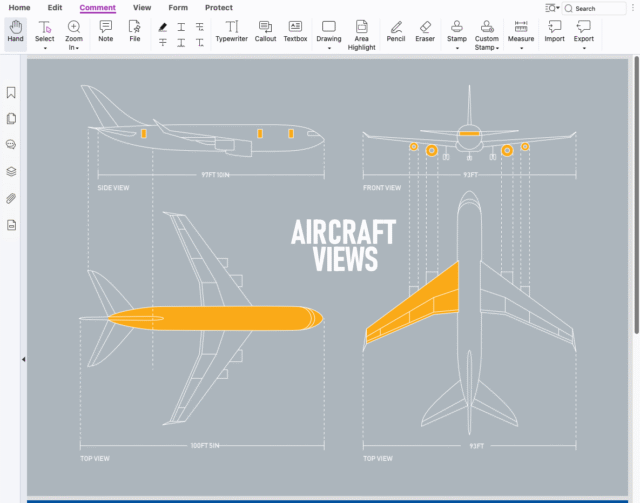640x503 pixels.
Task: Attach a File comment
Action: point(135,32)
